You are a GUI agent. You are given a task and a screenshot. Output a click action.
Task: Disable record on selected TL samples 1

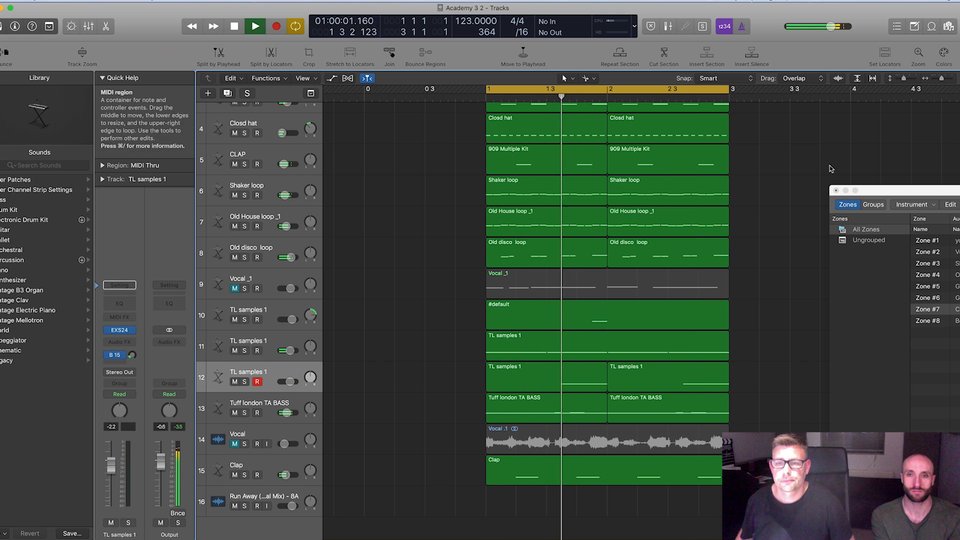coord(257,381)
